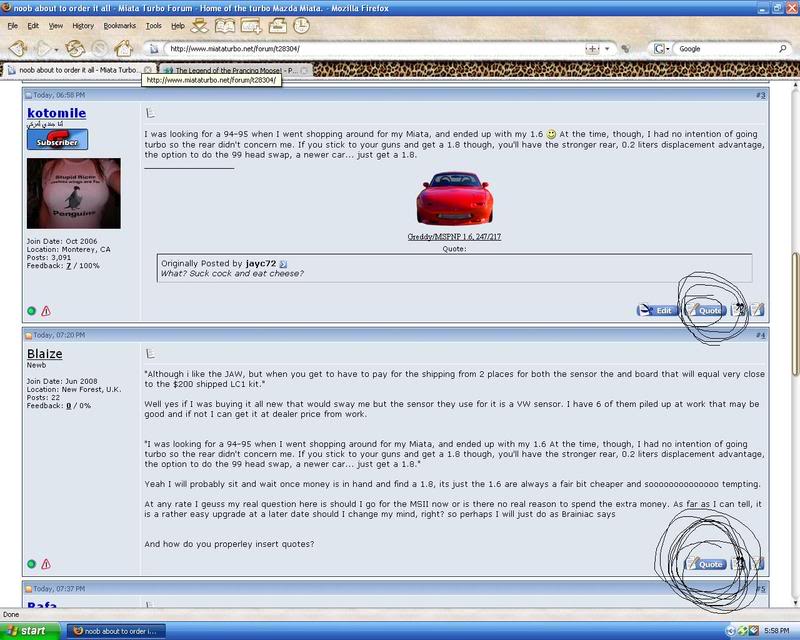
Task: Click the Windows Start button
Action: pyautogui.click(x=30, y=630)
